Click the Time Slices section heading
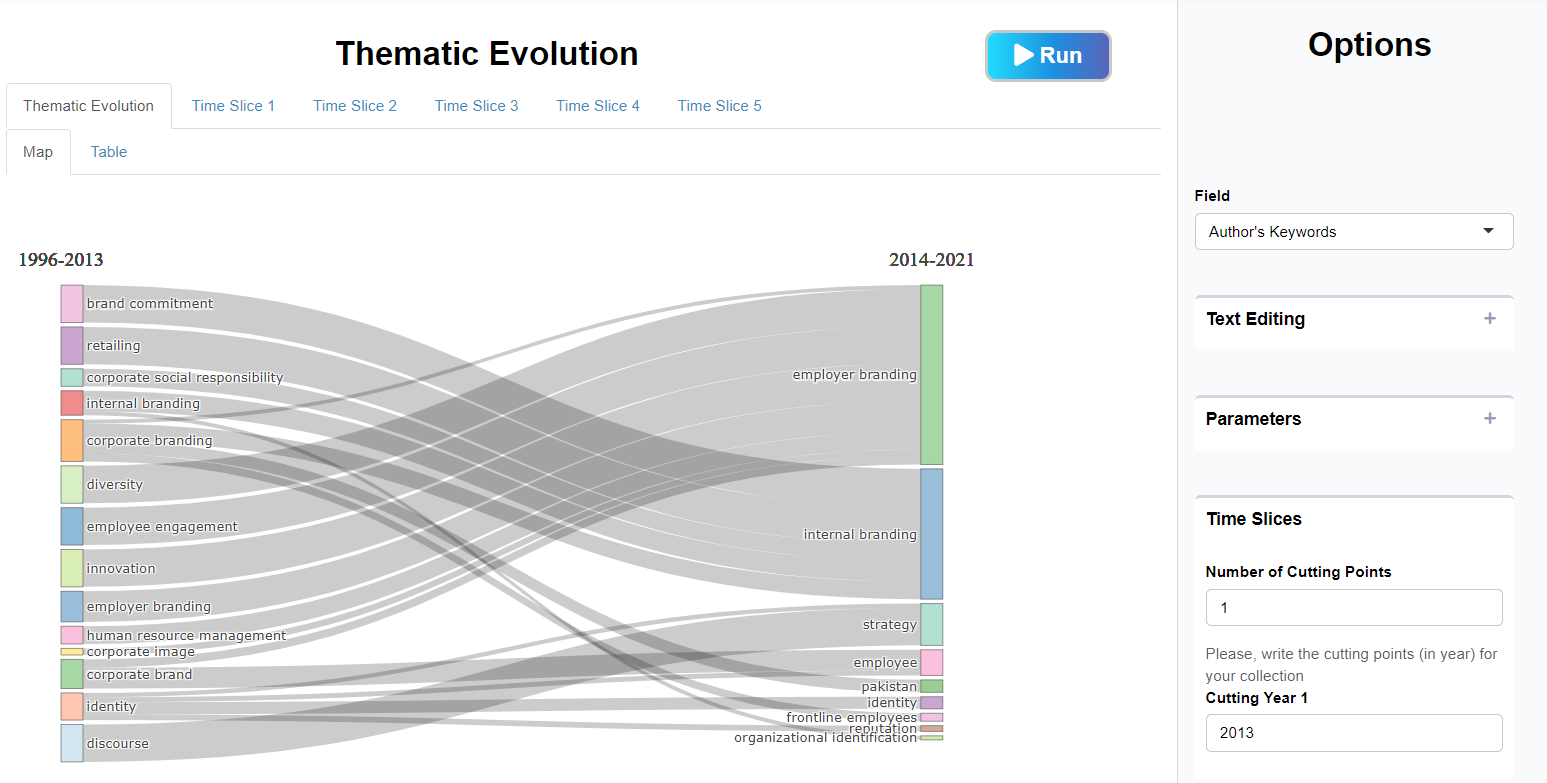The width and height of the screenshot is (1547, 783). pos(1254,519)
